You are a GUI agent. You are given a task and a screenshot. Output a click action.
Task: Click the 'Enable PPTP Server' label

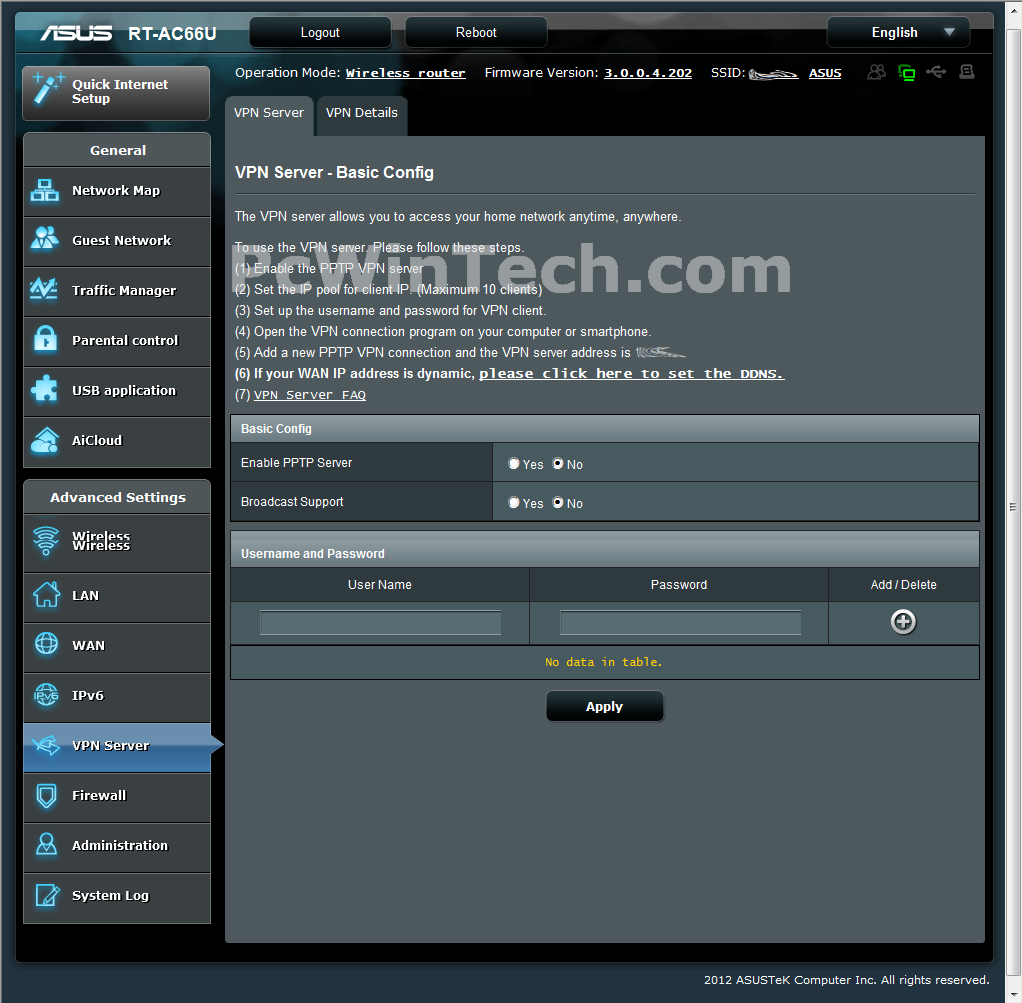[x=297, y=463]
